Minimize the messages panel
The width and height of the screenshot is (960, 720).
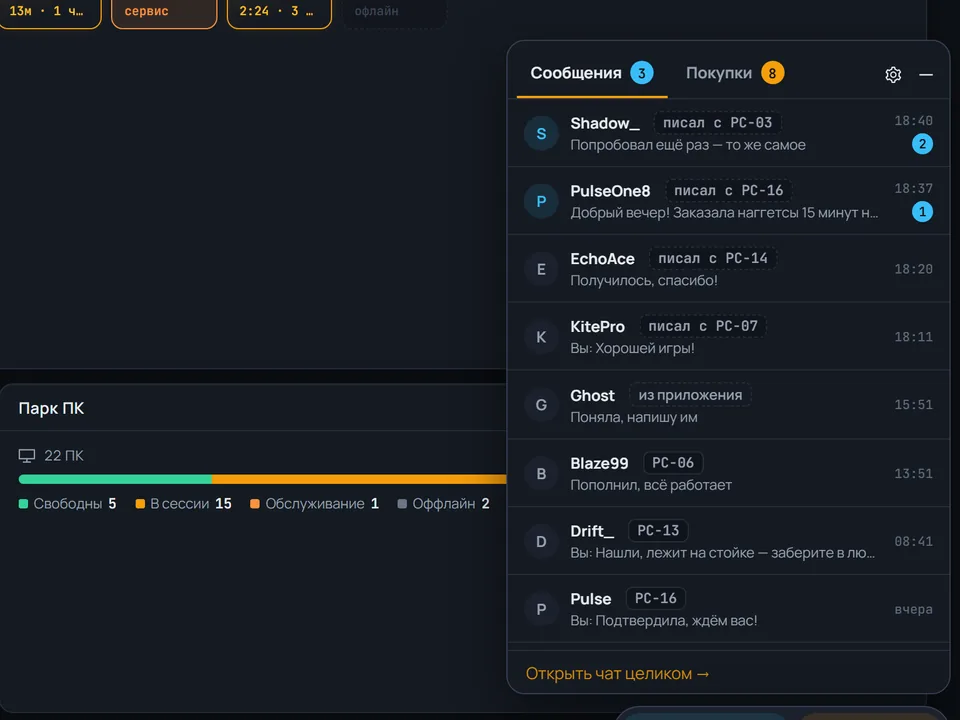point(926,75)
